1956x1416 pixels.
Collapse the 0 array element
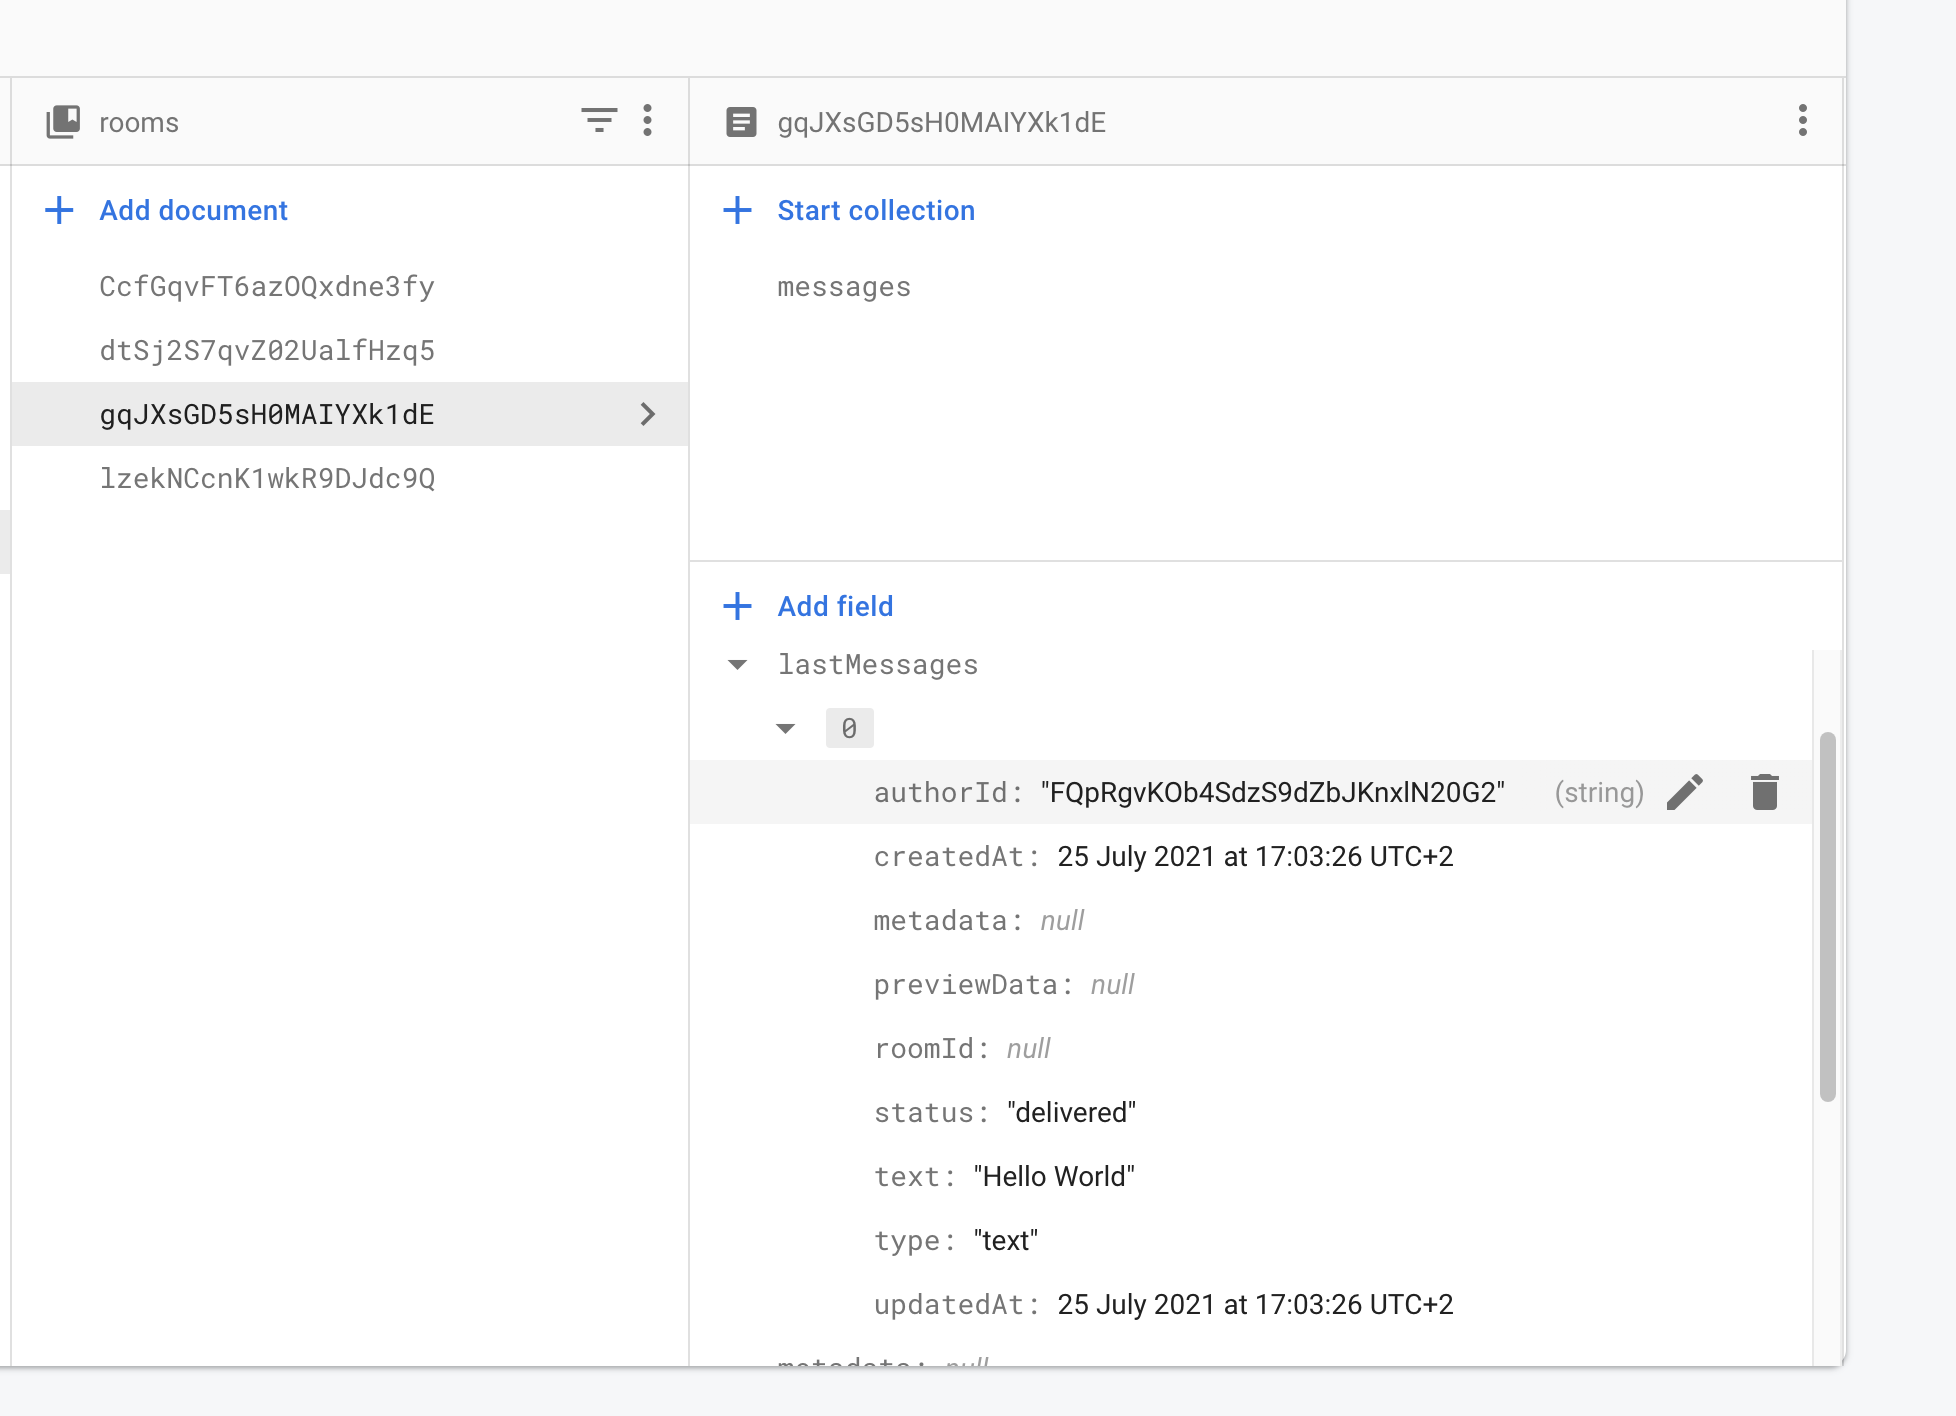click(x=786, y=728)
